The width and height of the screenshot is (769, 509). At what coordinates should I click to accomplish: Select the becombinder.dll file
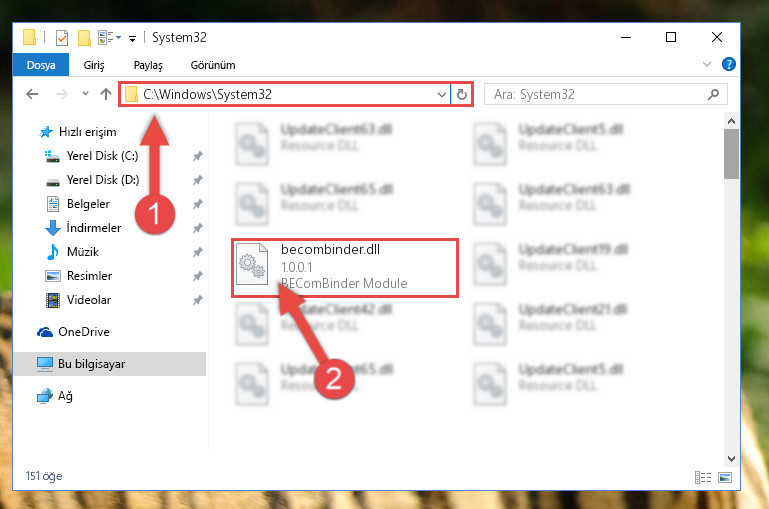(x=345, y=268)
